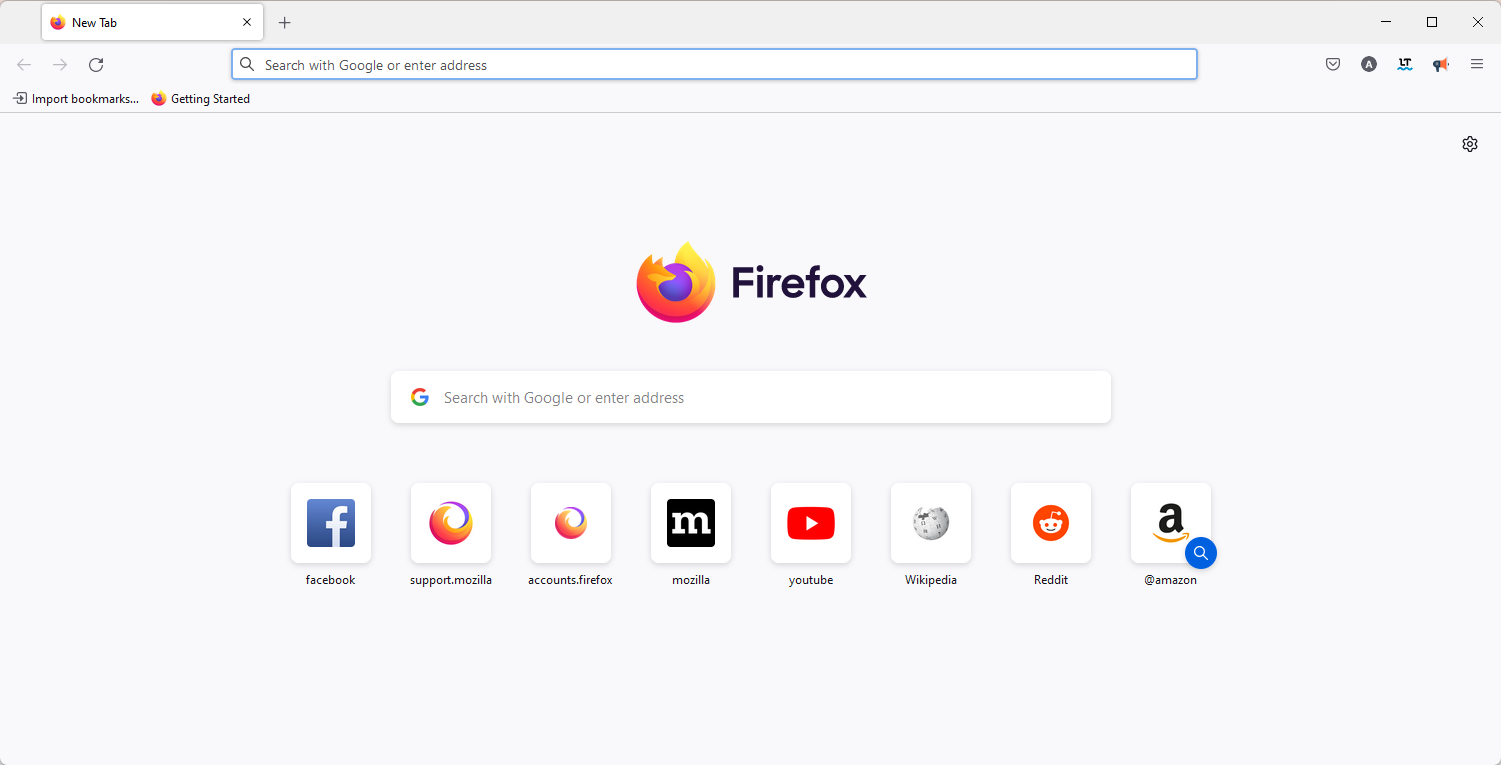The image size is (1501, 765).
Task: Maximize the Firefox window
Action: (x=1432, y=22)
